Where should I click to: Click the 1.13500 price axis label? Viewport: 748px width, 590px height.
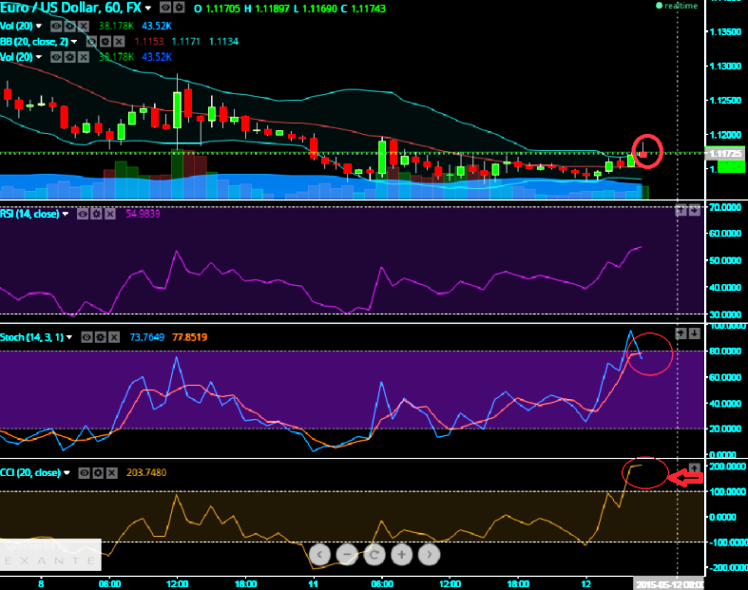pos(726,32)
